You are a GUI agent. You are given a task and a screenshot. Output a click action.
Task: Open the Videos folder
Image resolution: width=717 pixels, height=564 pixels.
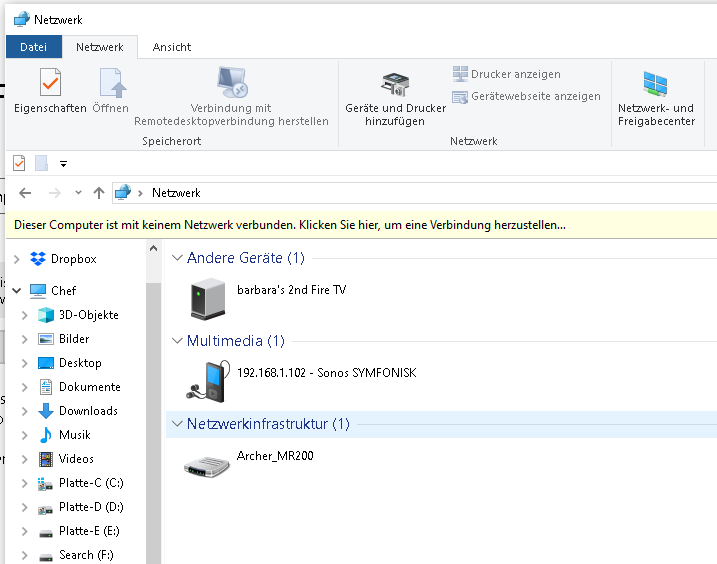(66, 459)
